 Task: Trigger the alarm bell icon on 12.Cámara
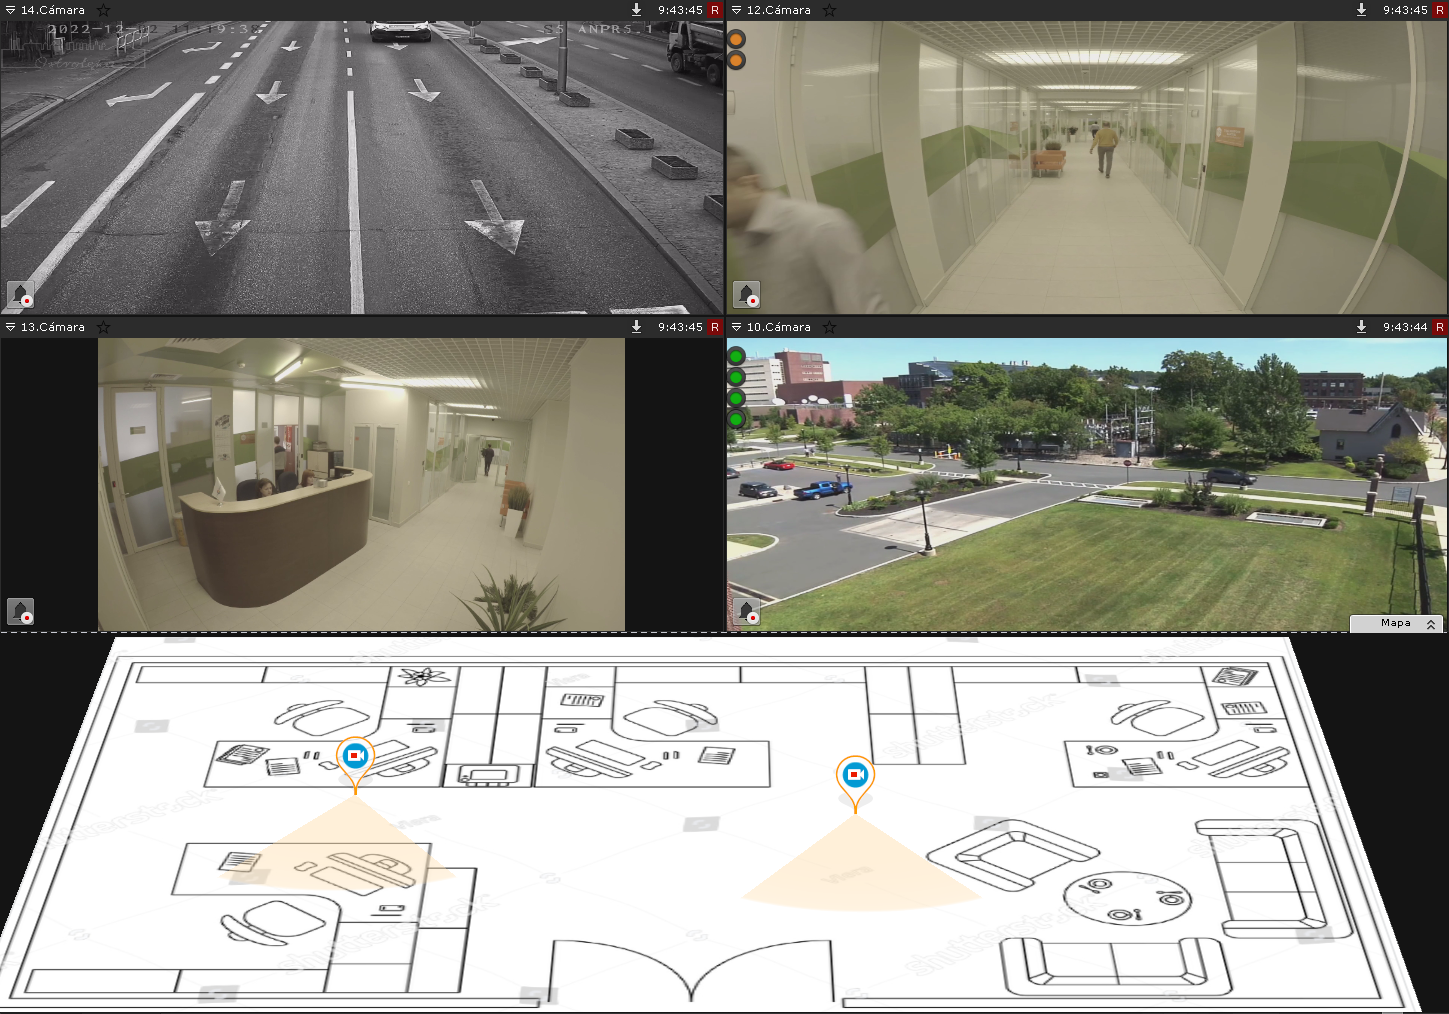pos(747,294)
